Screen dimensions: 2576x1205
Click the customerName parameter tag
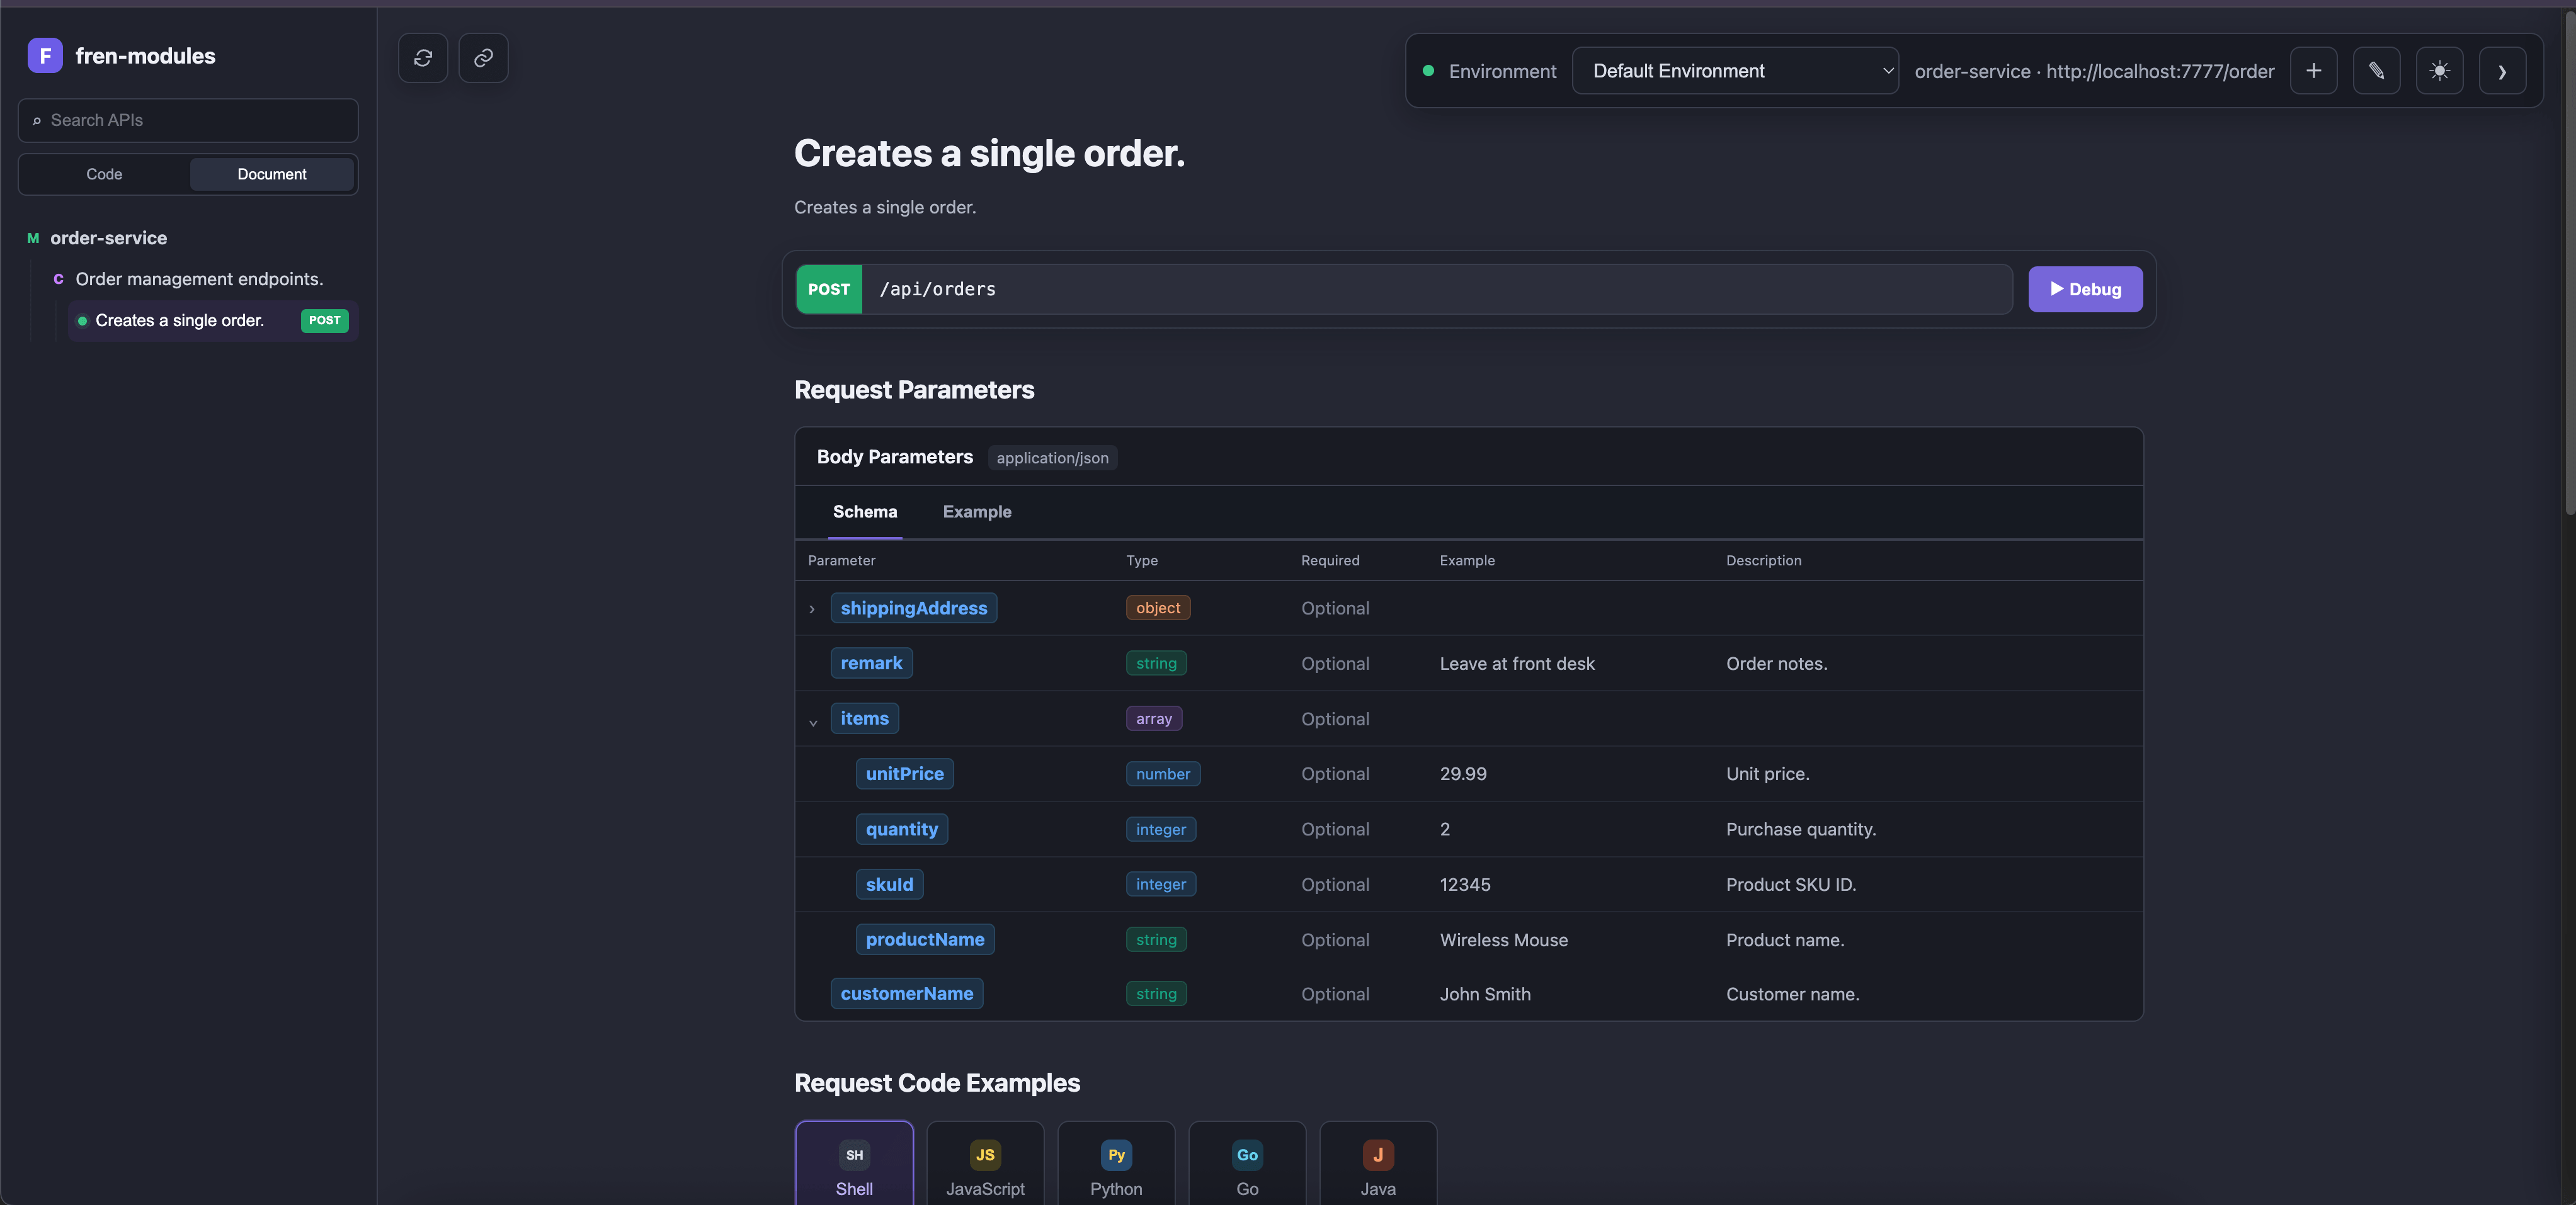click(907, 993)
